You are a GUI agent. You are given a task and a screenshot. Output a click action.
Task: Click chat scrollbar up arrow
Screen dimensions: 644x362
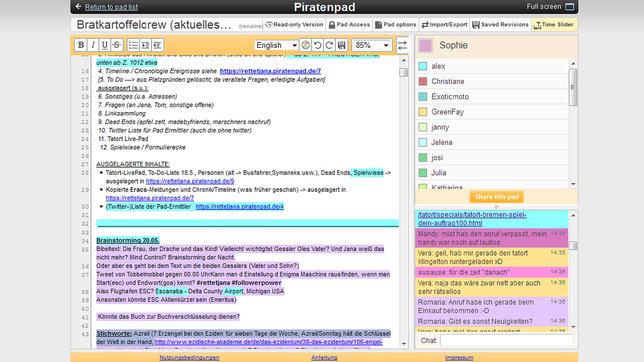(x=573, y=215)
